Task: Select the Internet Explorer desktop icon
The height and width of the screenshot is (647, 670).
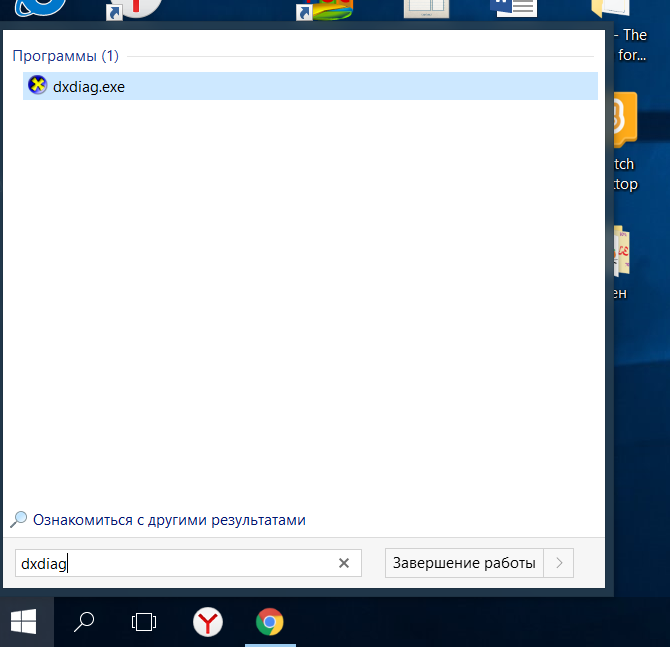Action: tap(41, 9)
